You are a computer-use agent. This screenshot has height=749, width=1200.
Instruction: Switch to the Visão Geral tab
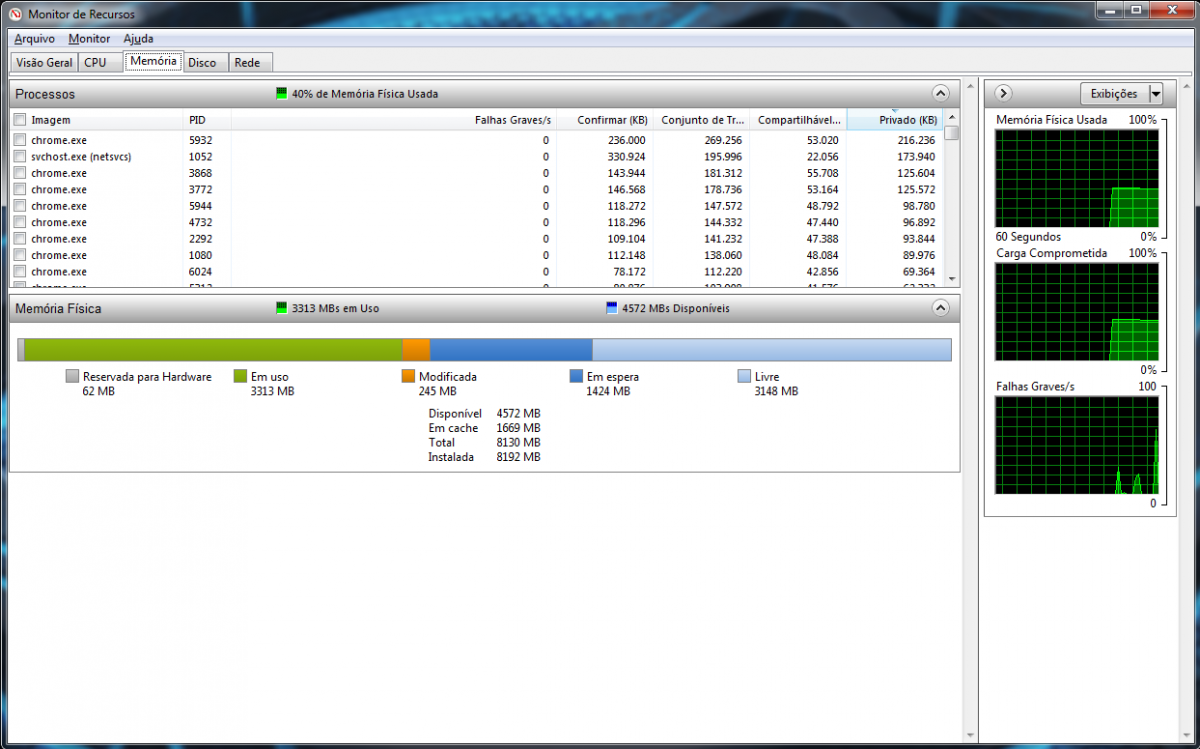(x=45, y=62)
